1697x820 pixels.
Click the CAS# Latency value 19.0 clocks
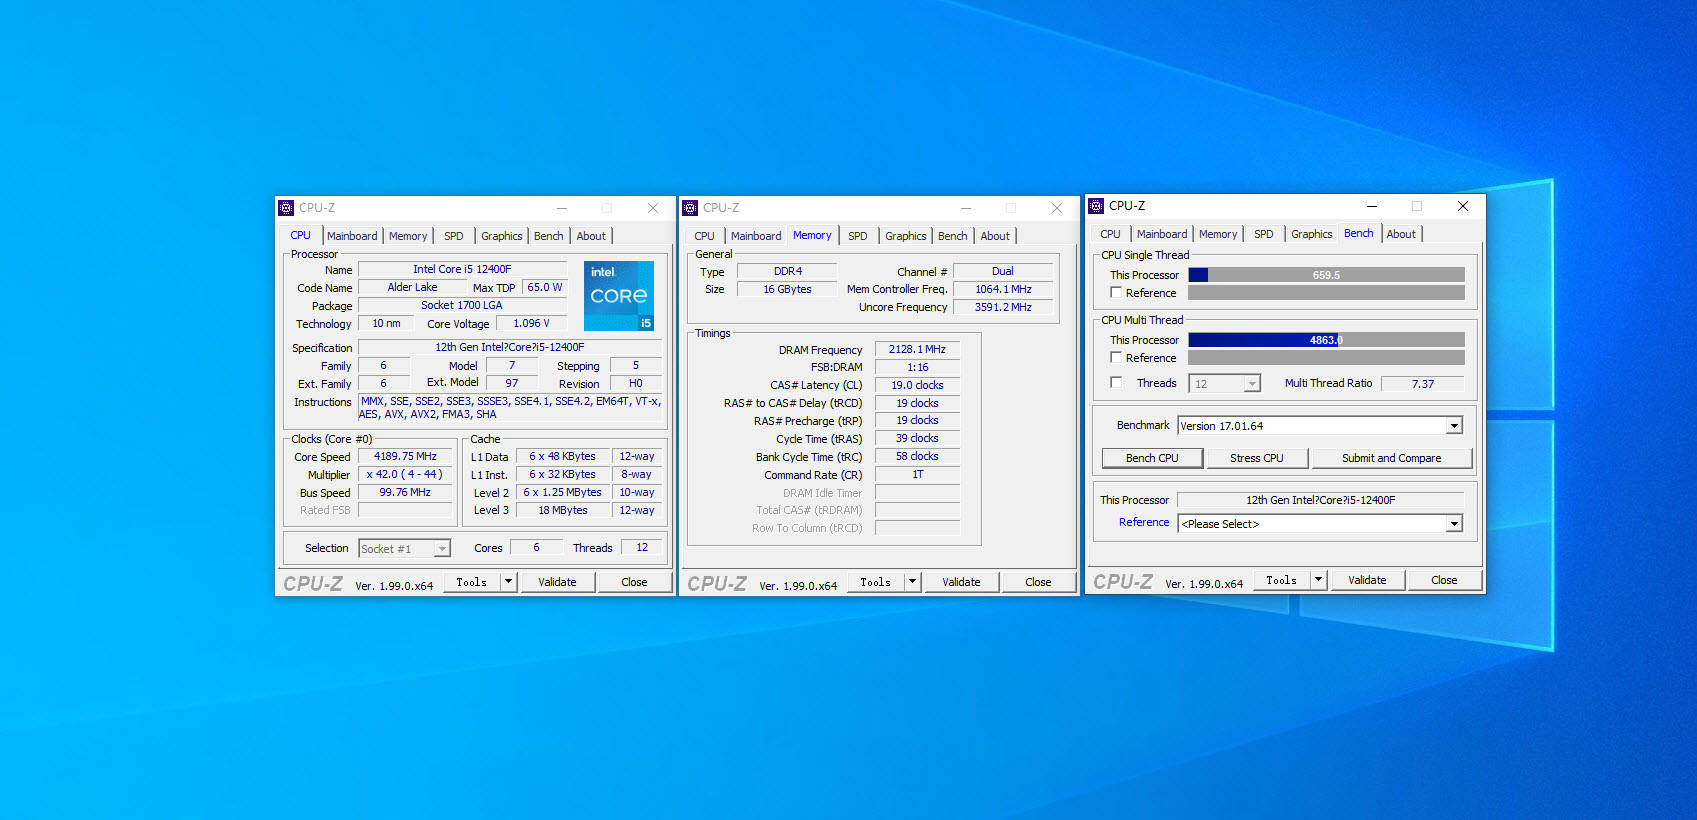[x=917, y=385]
